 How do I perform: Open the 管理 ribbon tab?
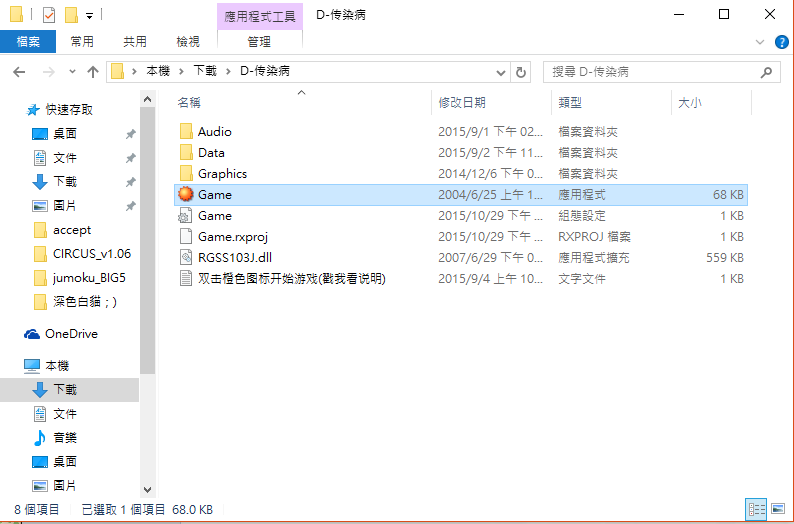click(x=260, y=42)
